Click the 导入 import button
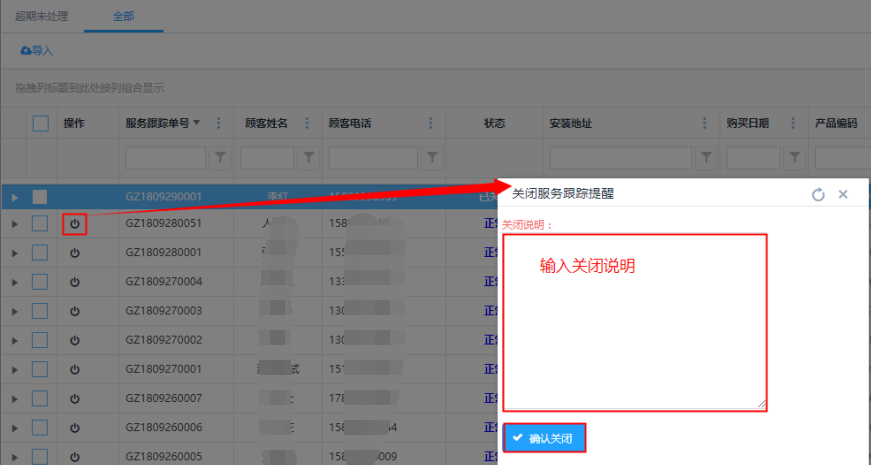The width and height of the screenshot is (871, 465). 36,50
